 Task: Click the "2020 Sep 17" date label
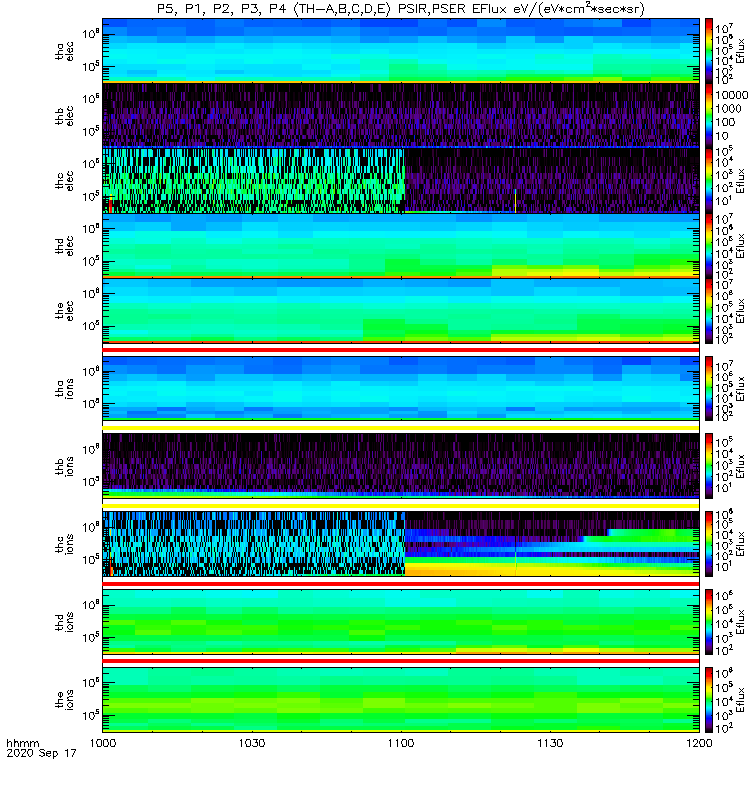pos(41,753)
